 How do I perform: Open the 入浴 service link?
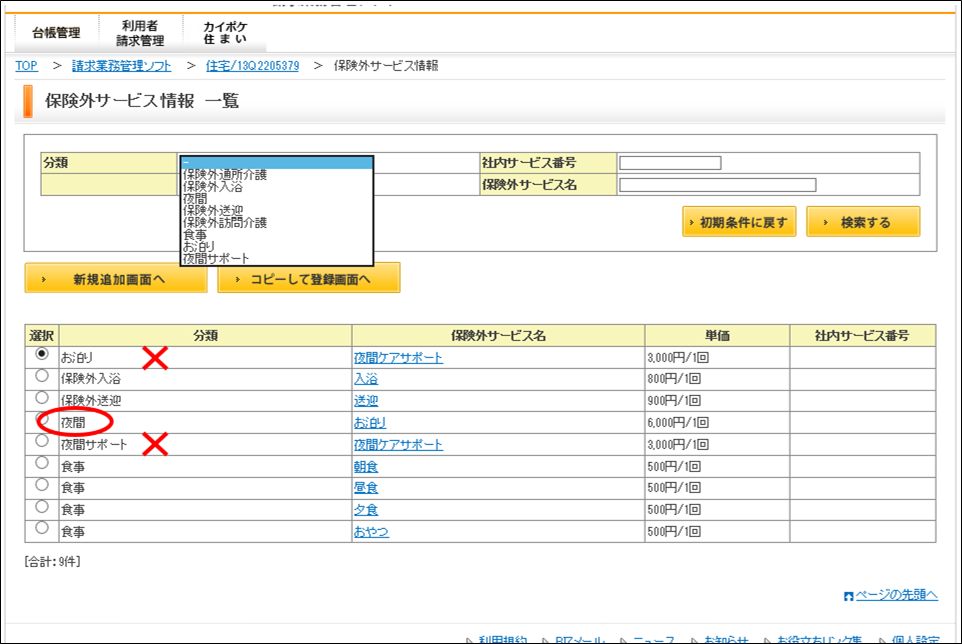click(366, 379)
